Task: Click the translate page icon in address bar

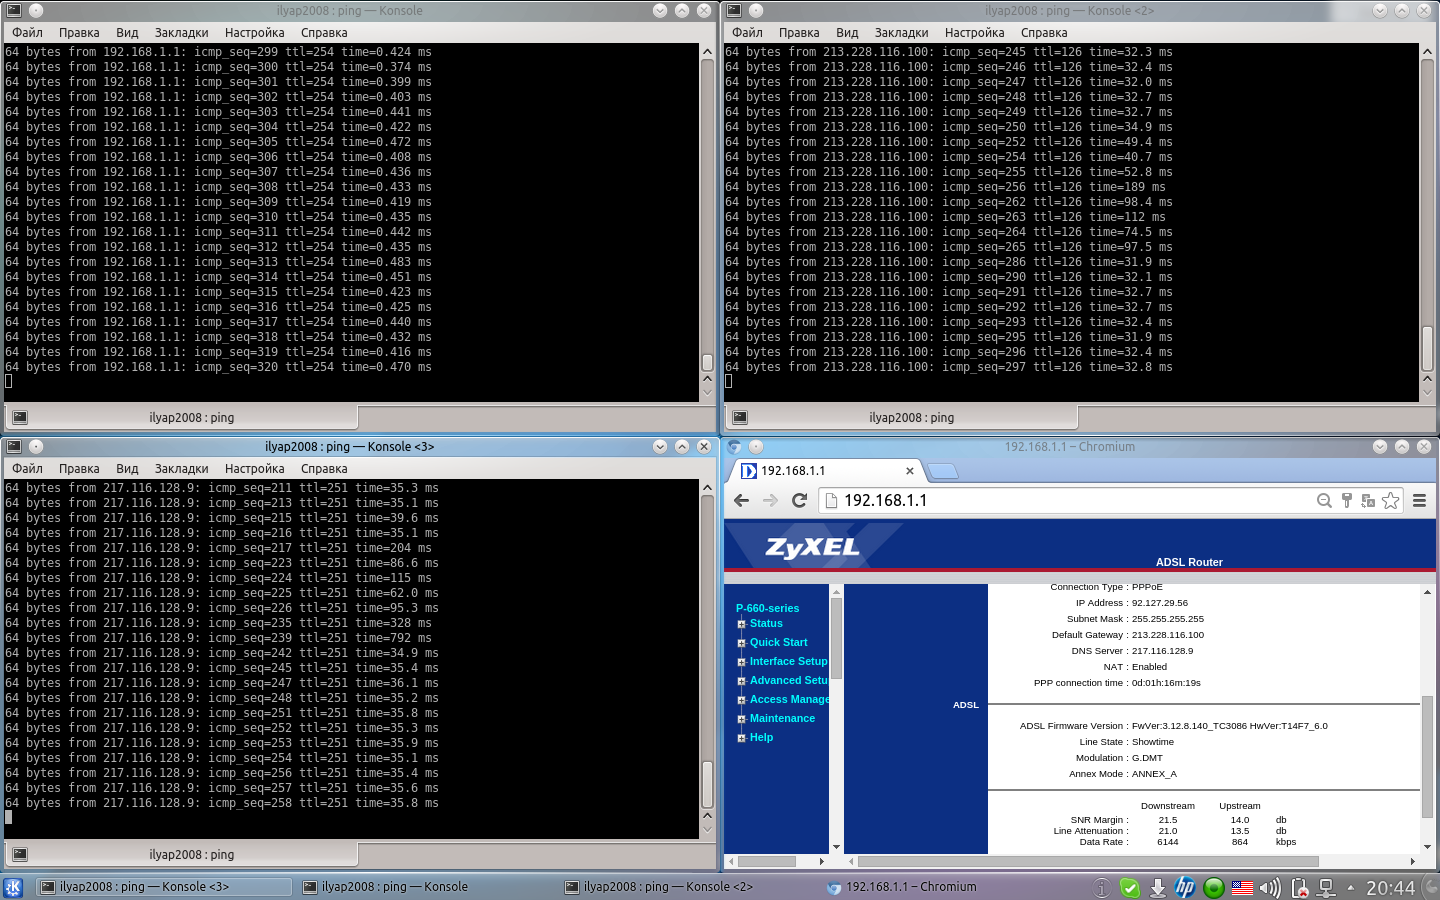Action: pyautogui.click(x=1368, y=501)
